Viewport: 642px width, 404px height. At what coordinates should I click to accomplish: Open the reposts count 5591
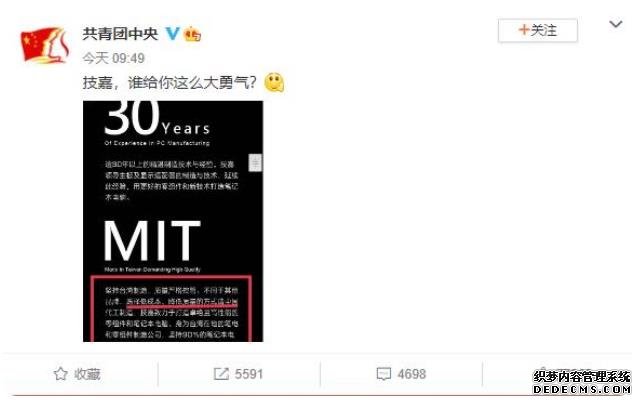click(249, 374)
